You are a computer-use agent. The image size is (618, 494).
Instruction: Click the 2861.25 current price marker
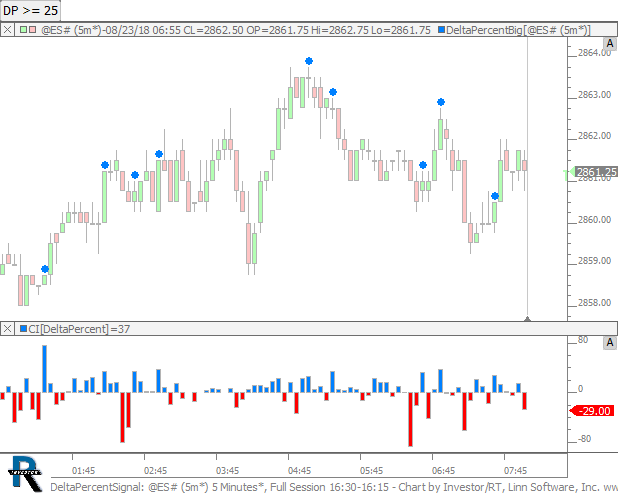pos(595,172)
